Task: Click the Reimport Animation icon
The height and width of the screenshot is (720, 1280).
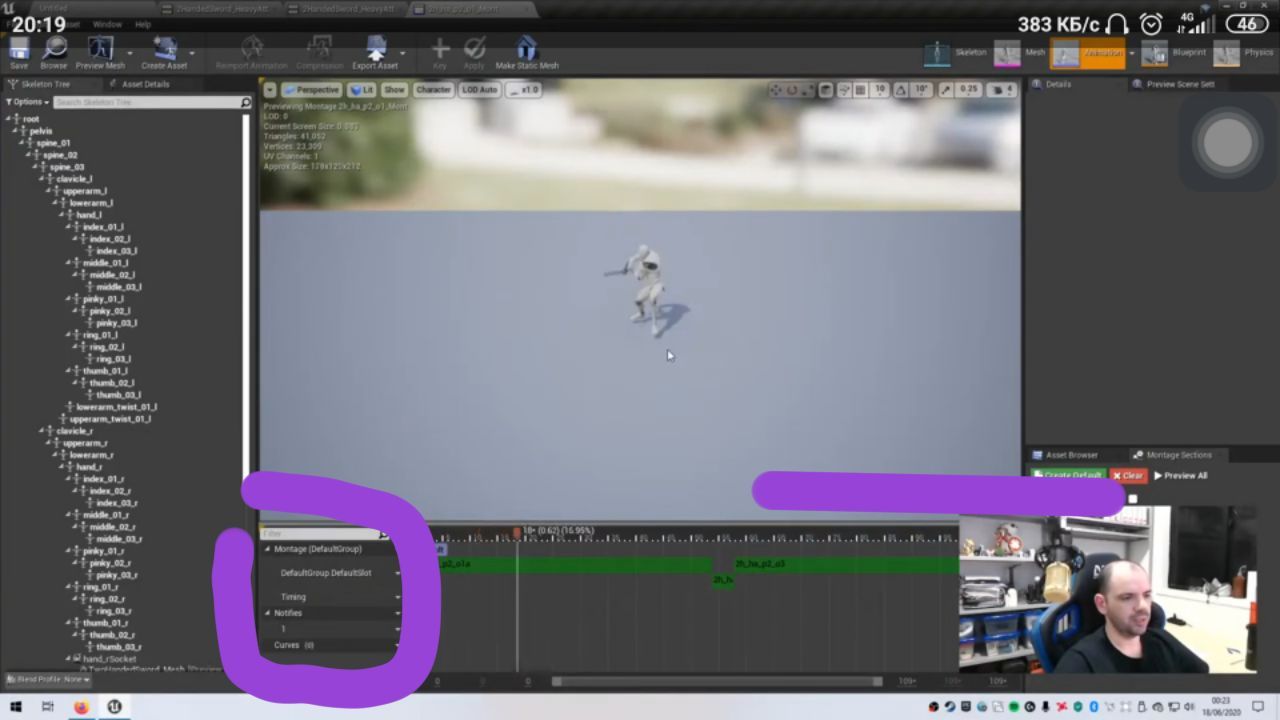Action: tap(252, 52)
